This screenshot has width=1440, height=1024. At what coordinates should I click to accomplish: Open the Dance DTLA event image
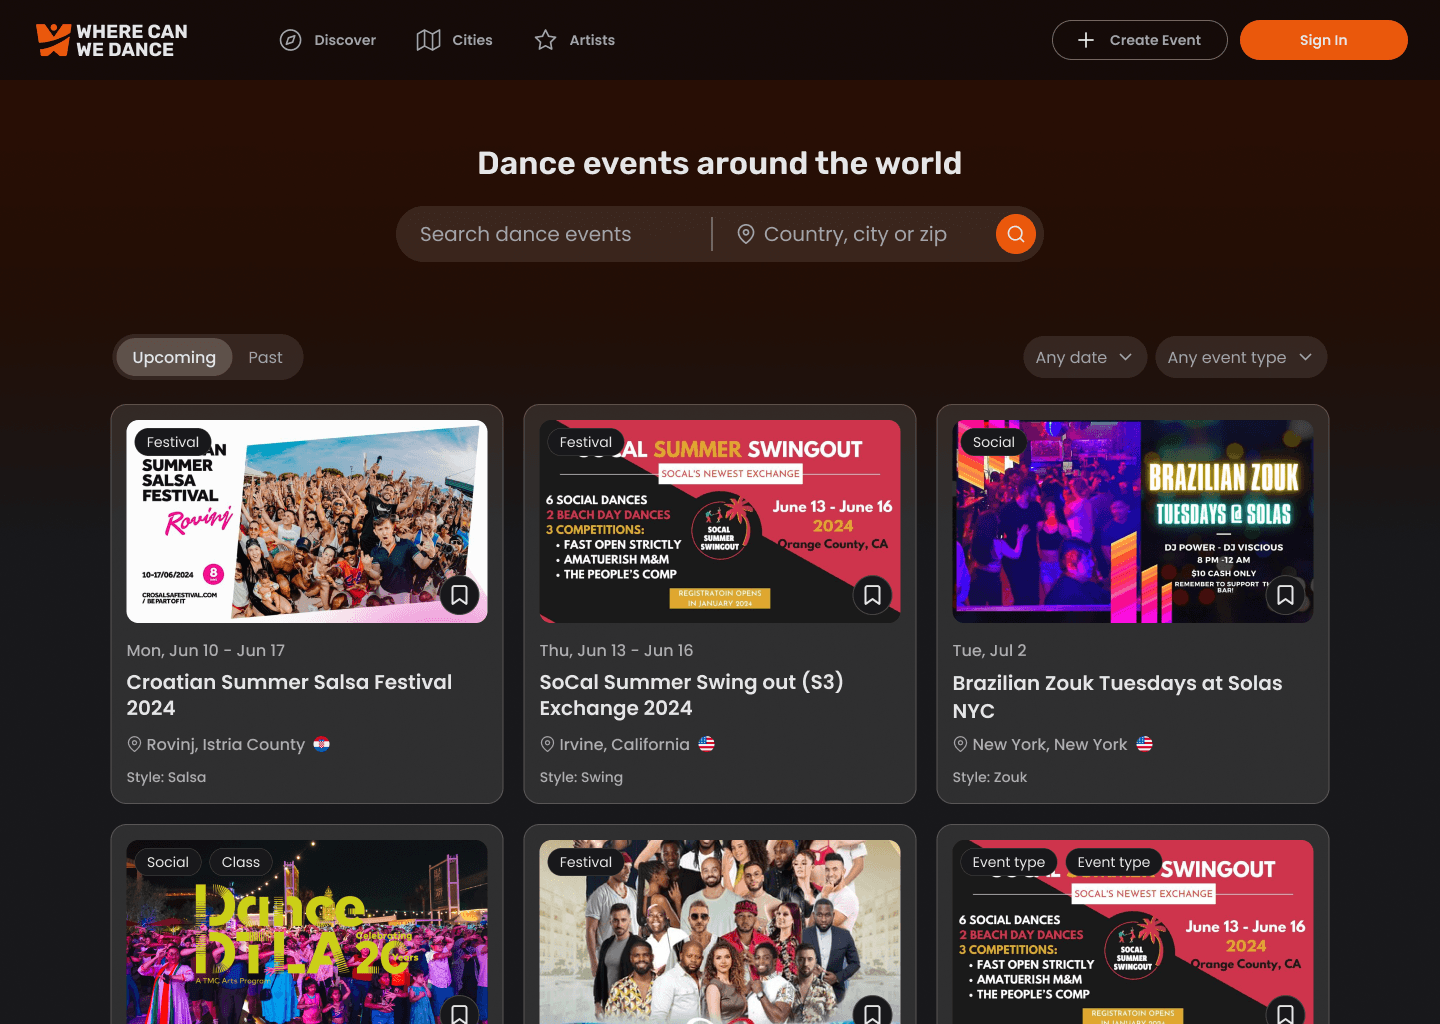pyautogui.click(x=307, y=932)
